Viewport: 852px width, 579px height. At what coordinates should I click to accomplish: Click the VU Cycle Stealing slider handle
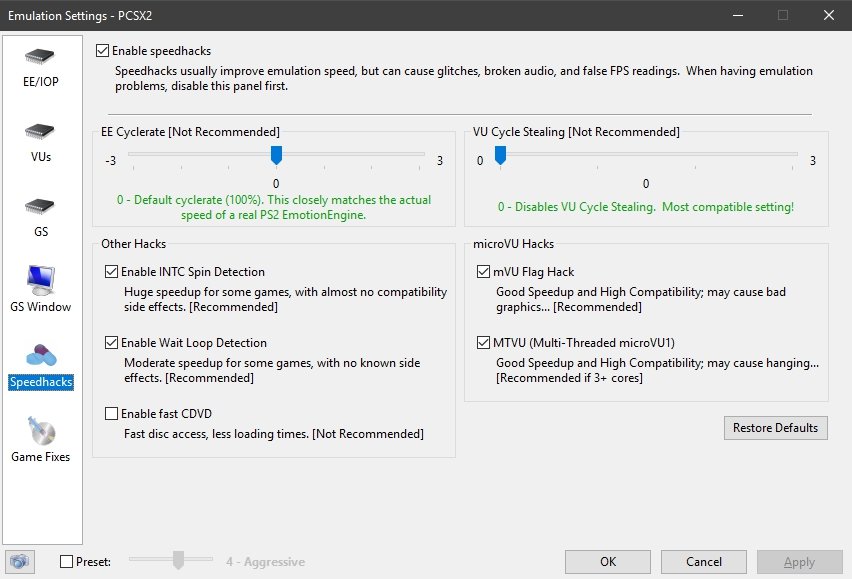pyautogui.click(x=500, y=155)
